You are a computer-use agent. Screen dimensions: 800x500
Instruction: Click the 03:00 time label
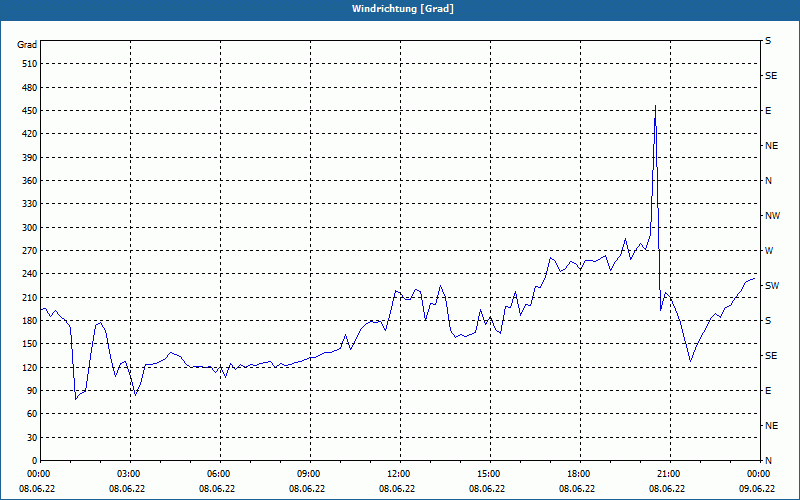click(x=127, y=474)
